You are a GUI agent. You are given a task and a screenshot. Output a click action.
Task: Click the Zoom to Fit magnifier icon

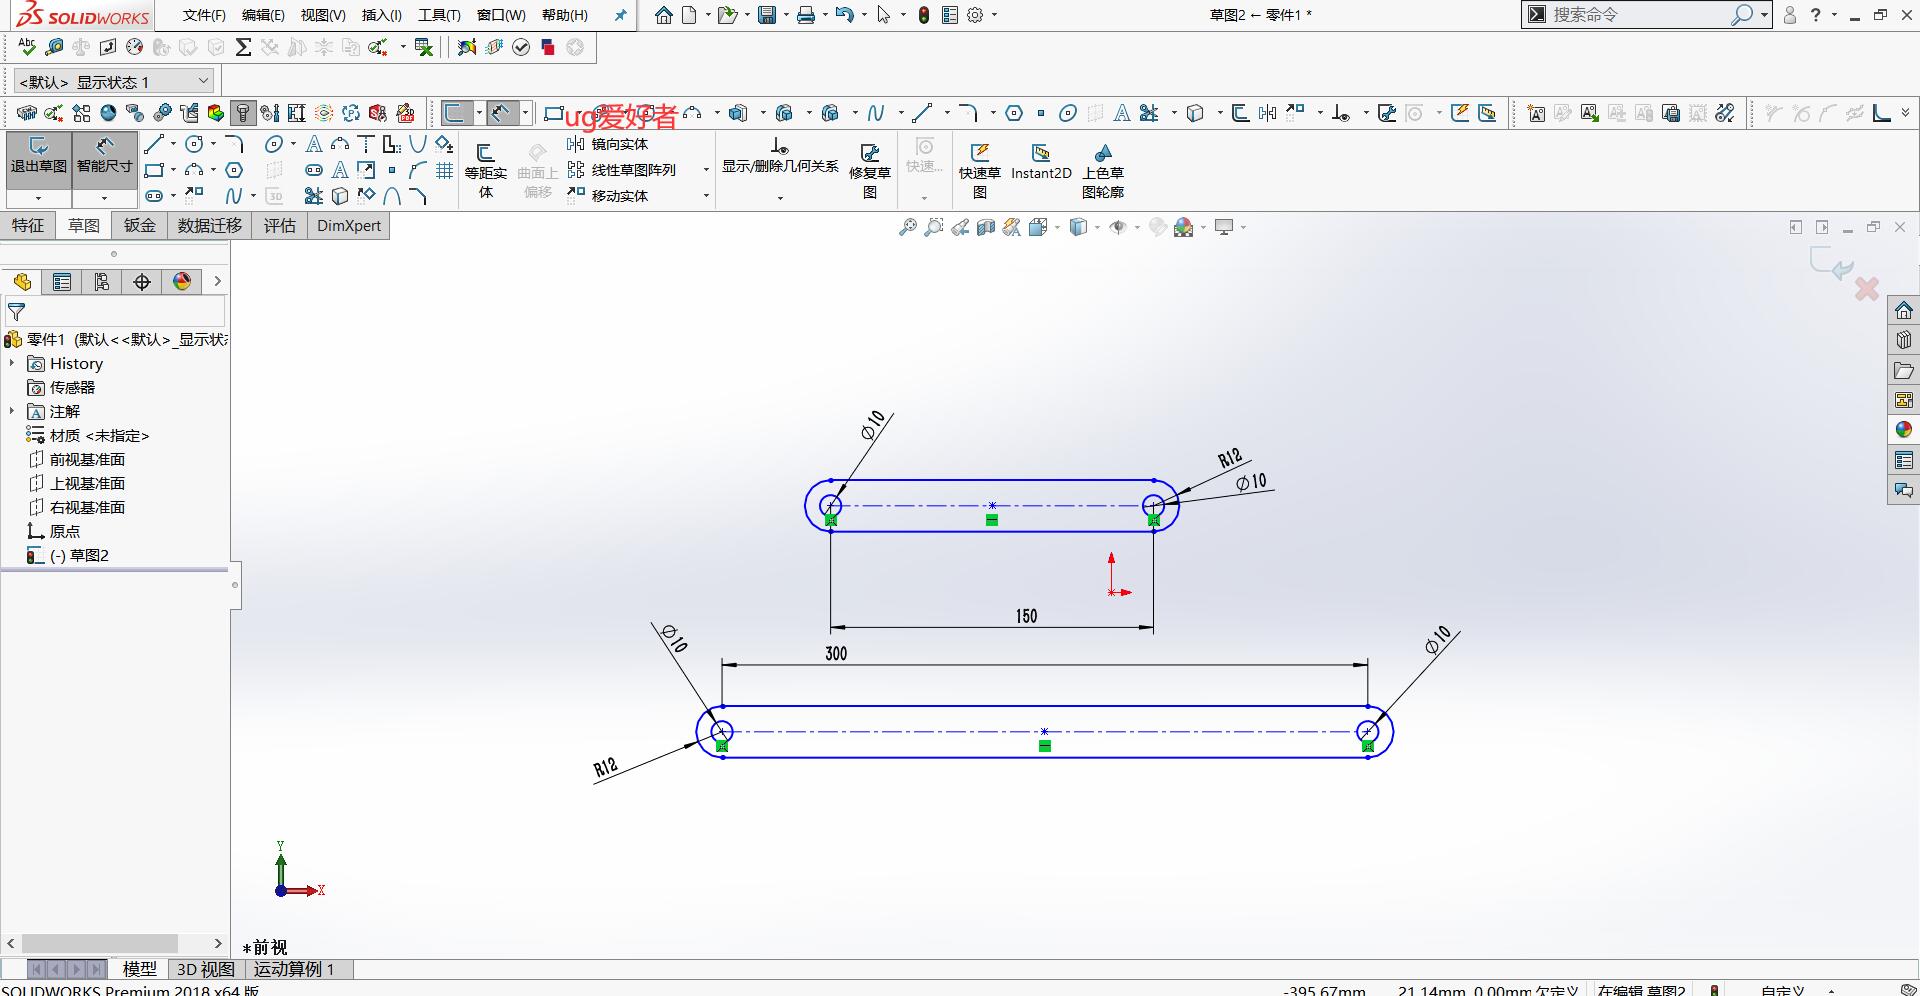(908, 228)
